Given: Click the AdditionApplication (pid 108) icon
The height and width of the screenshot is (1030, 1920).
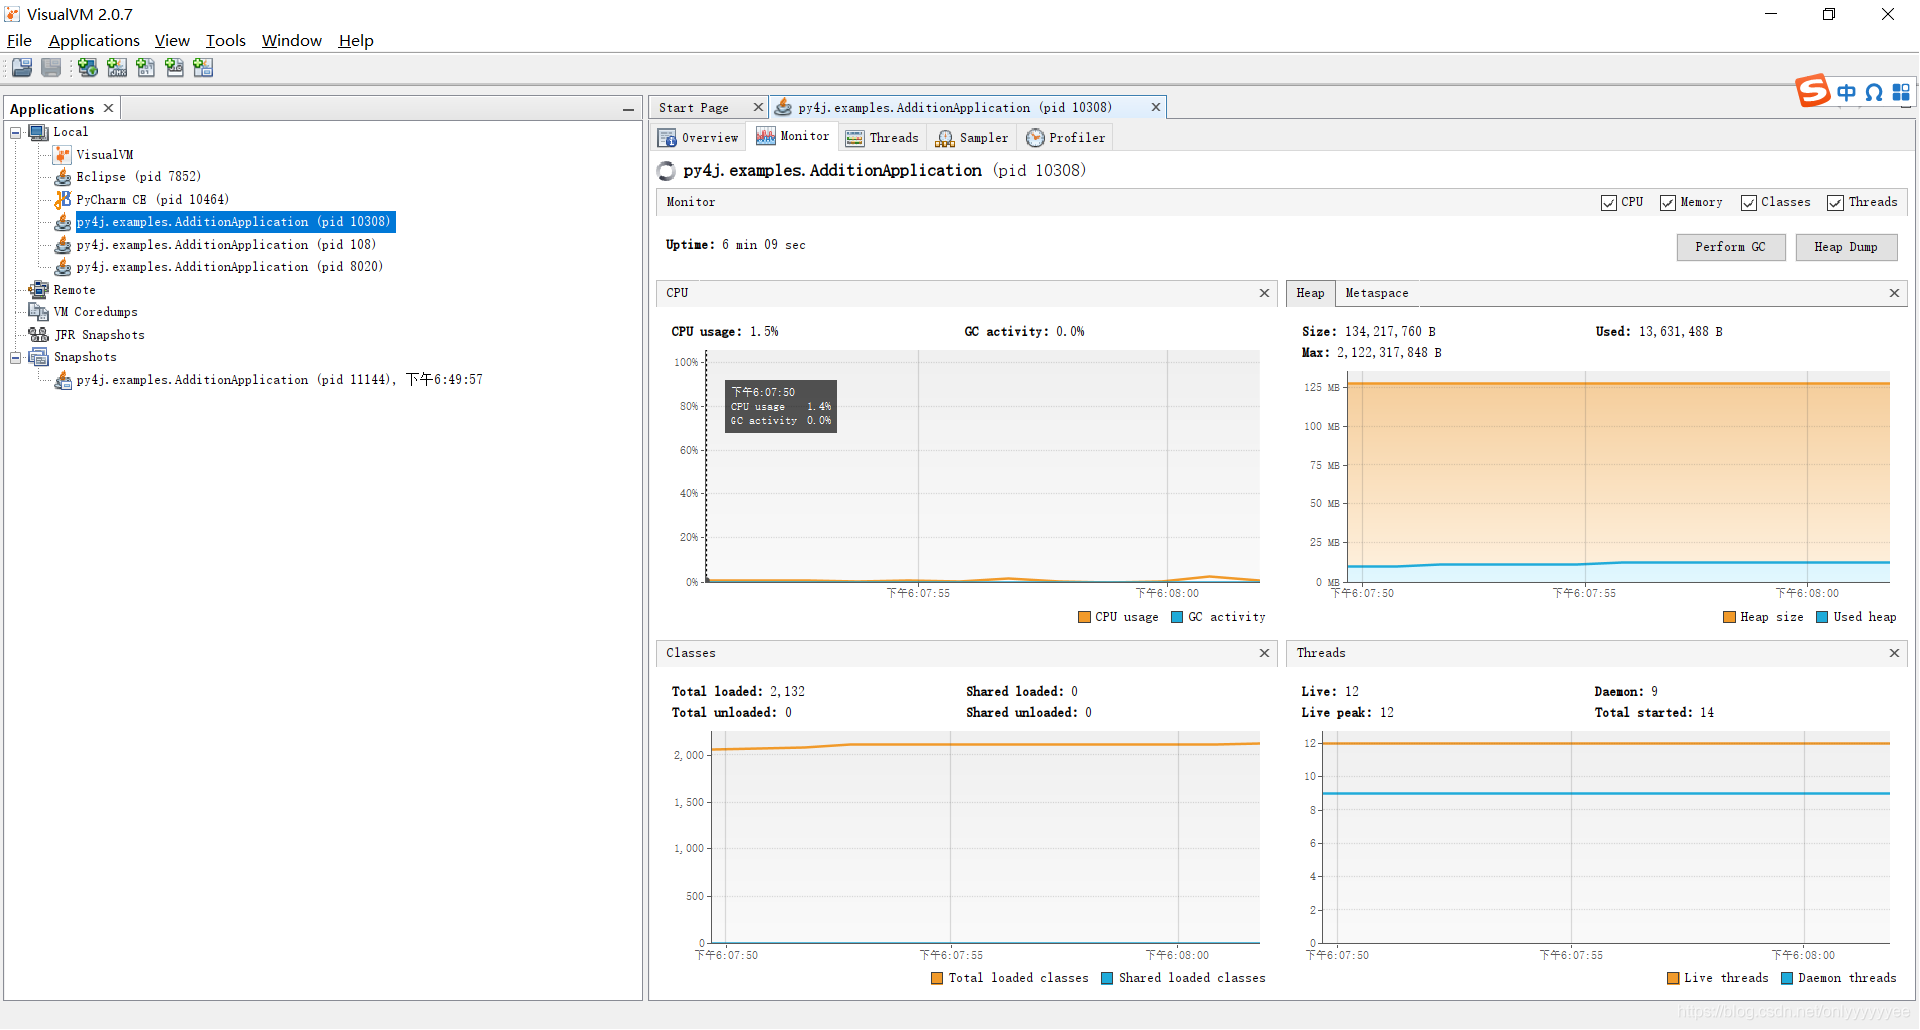Looking at the screenshot, I should click(x=63, y=245).
